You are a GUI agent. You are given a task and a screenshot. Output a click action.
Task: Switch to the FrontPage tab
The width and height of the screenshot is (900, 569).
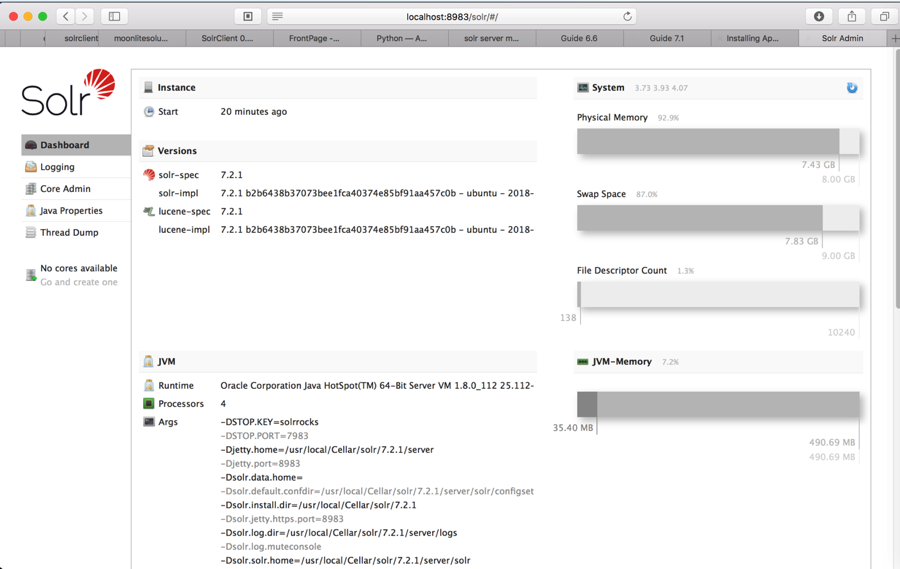pos(314,38)
